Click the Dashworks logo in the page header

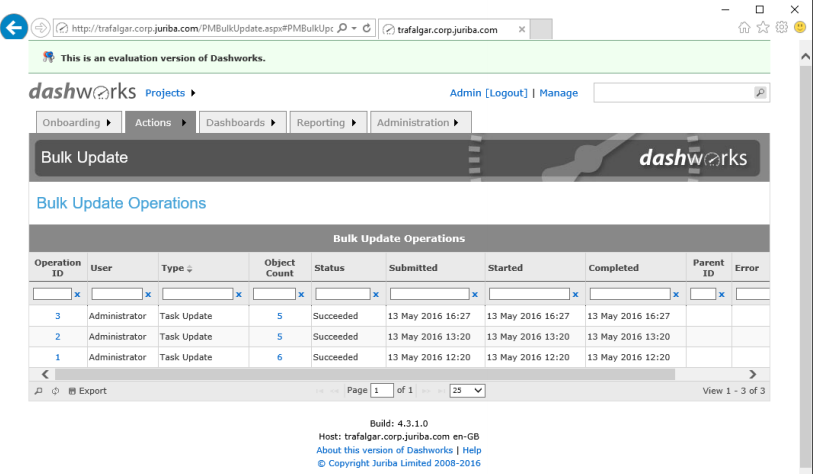82,92
